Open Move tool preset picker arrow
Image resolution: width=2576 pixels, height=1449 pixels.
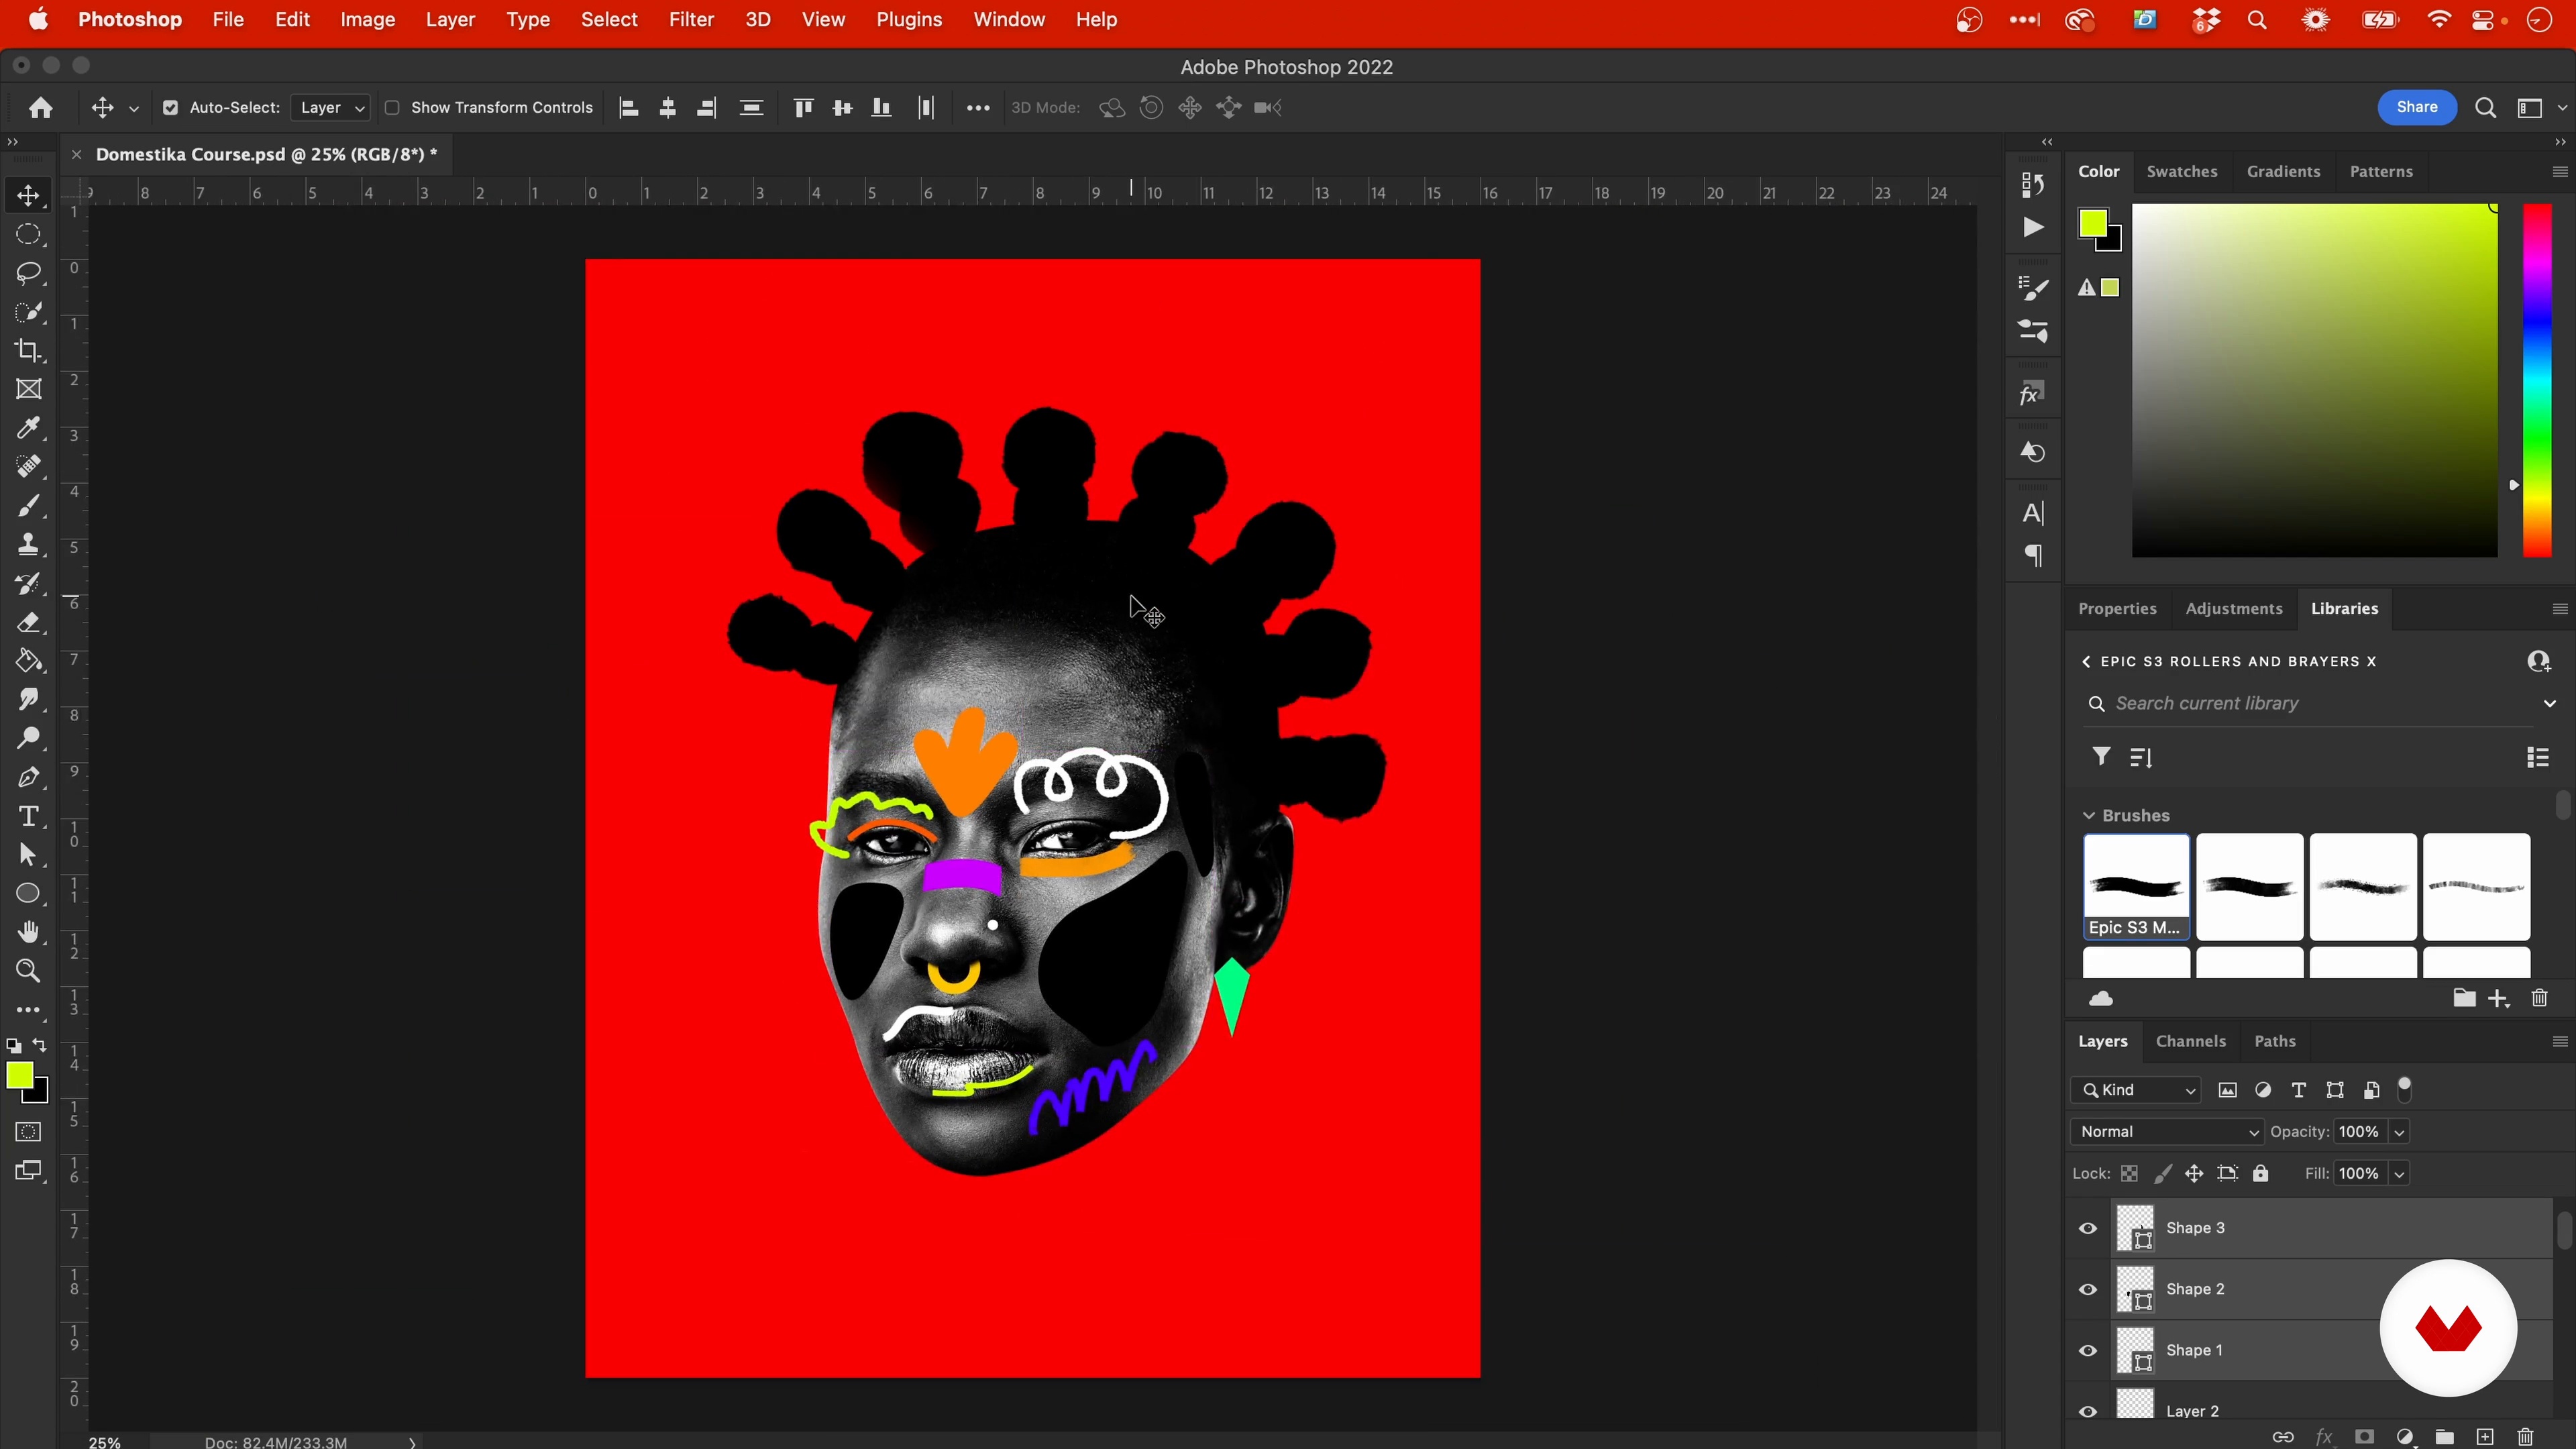click(134, 108)
